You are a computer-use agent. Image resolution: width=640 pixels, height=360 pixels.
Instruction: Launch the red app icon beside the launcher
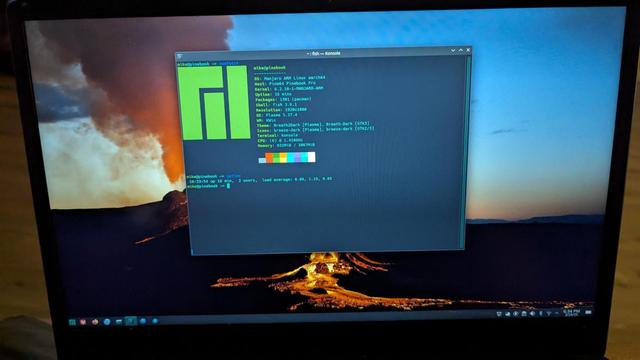(83, 322)
